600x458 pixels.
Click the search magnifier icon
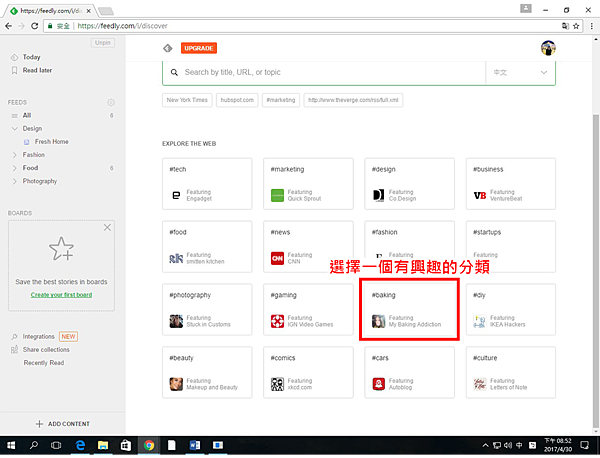174,72
